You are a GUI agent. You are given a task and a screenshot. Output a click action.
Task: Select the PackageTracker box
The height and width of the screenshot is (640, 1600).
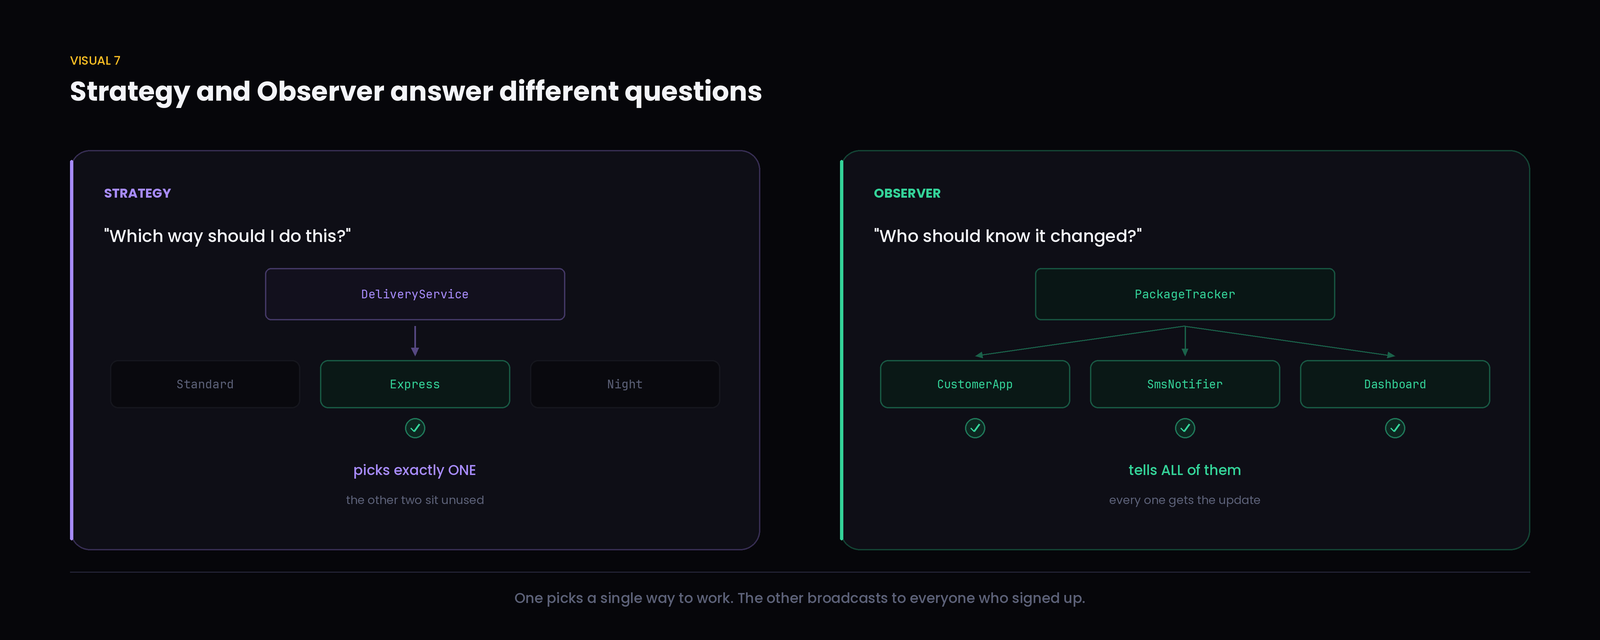[1185, 294]
